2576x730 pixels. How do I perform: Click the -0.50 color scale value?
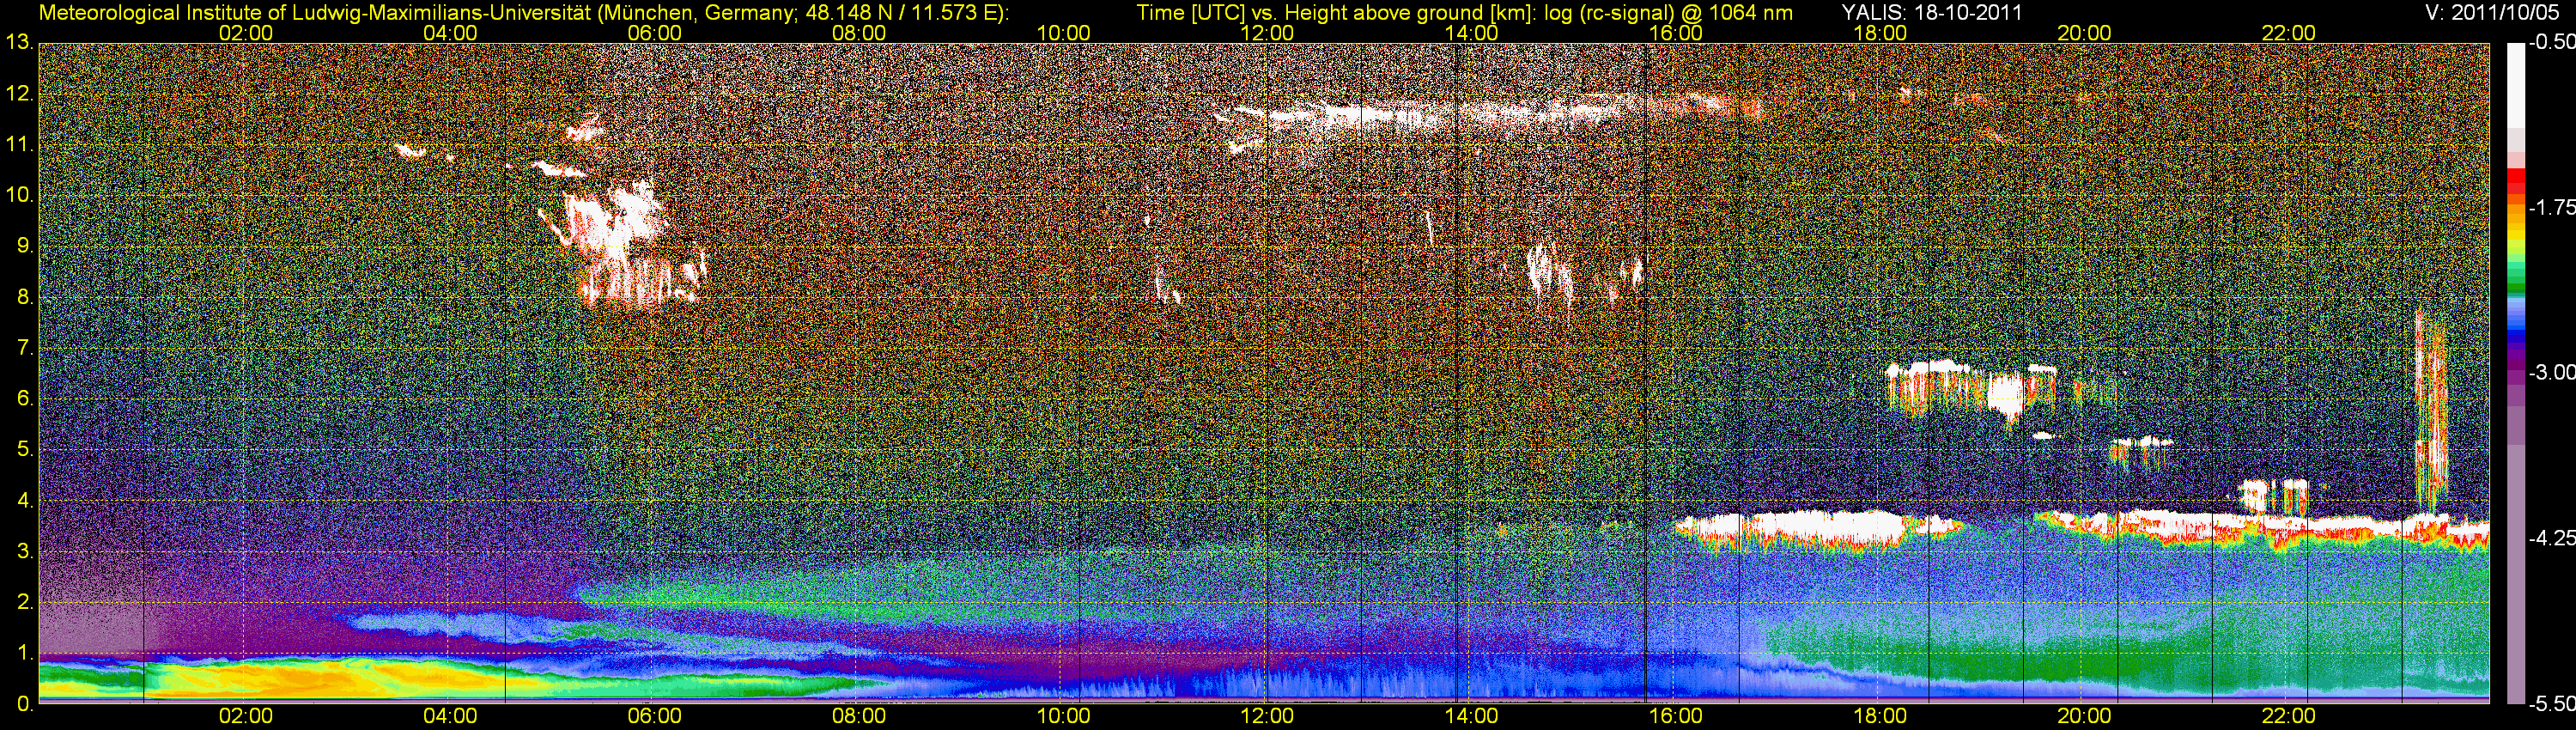click(x=2551, y=43)
